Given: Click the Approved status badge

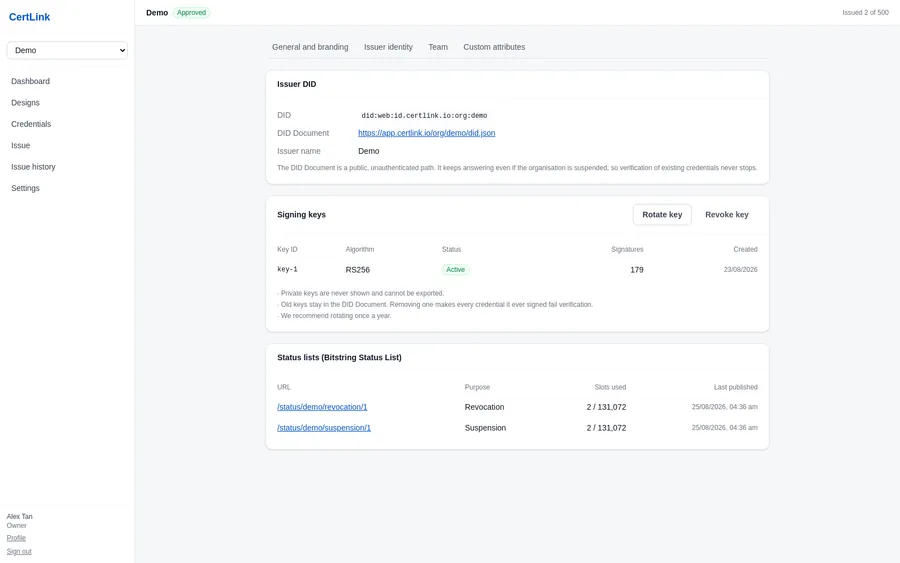Looking at the screenshot, I should point(191,13).
